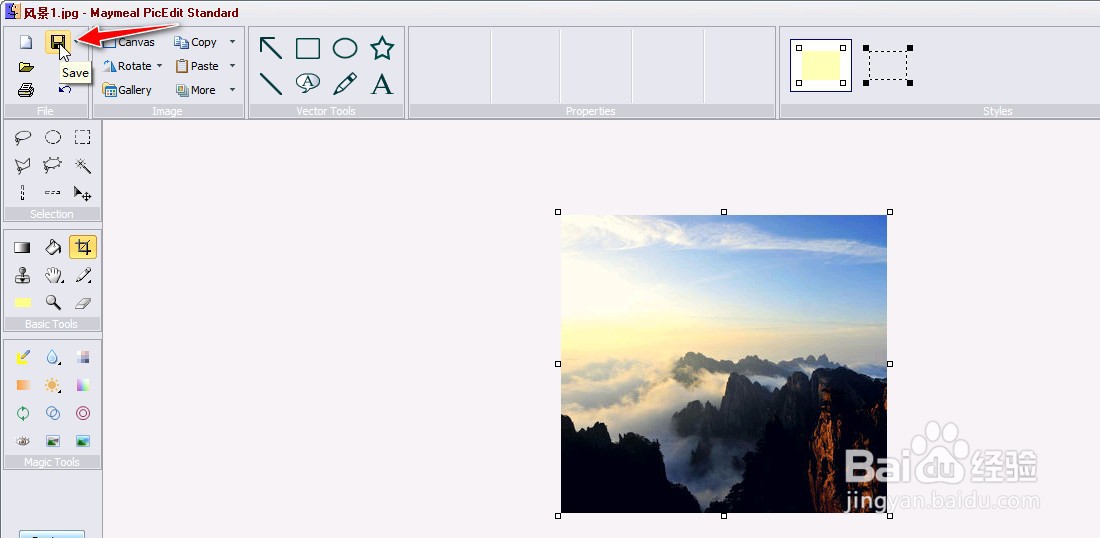Undo the last action with the blue arrow
This screenshot has width=1100, height=538.
pos(65,89)
